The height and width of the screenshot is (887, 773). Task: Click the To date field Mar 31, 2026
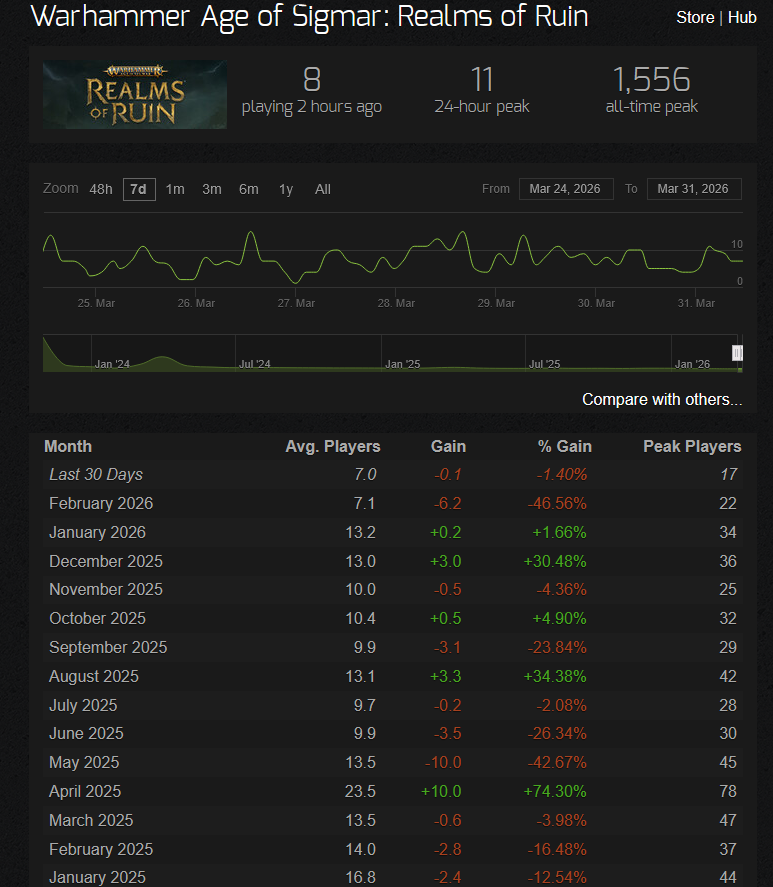(x=694, y=189)
